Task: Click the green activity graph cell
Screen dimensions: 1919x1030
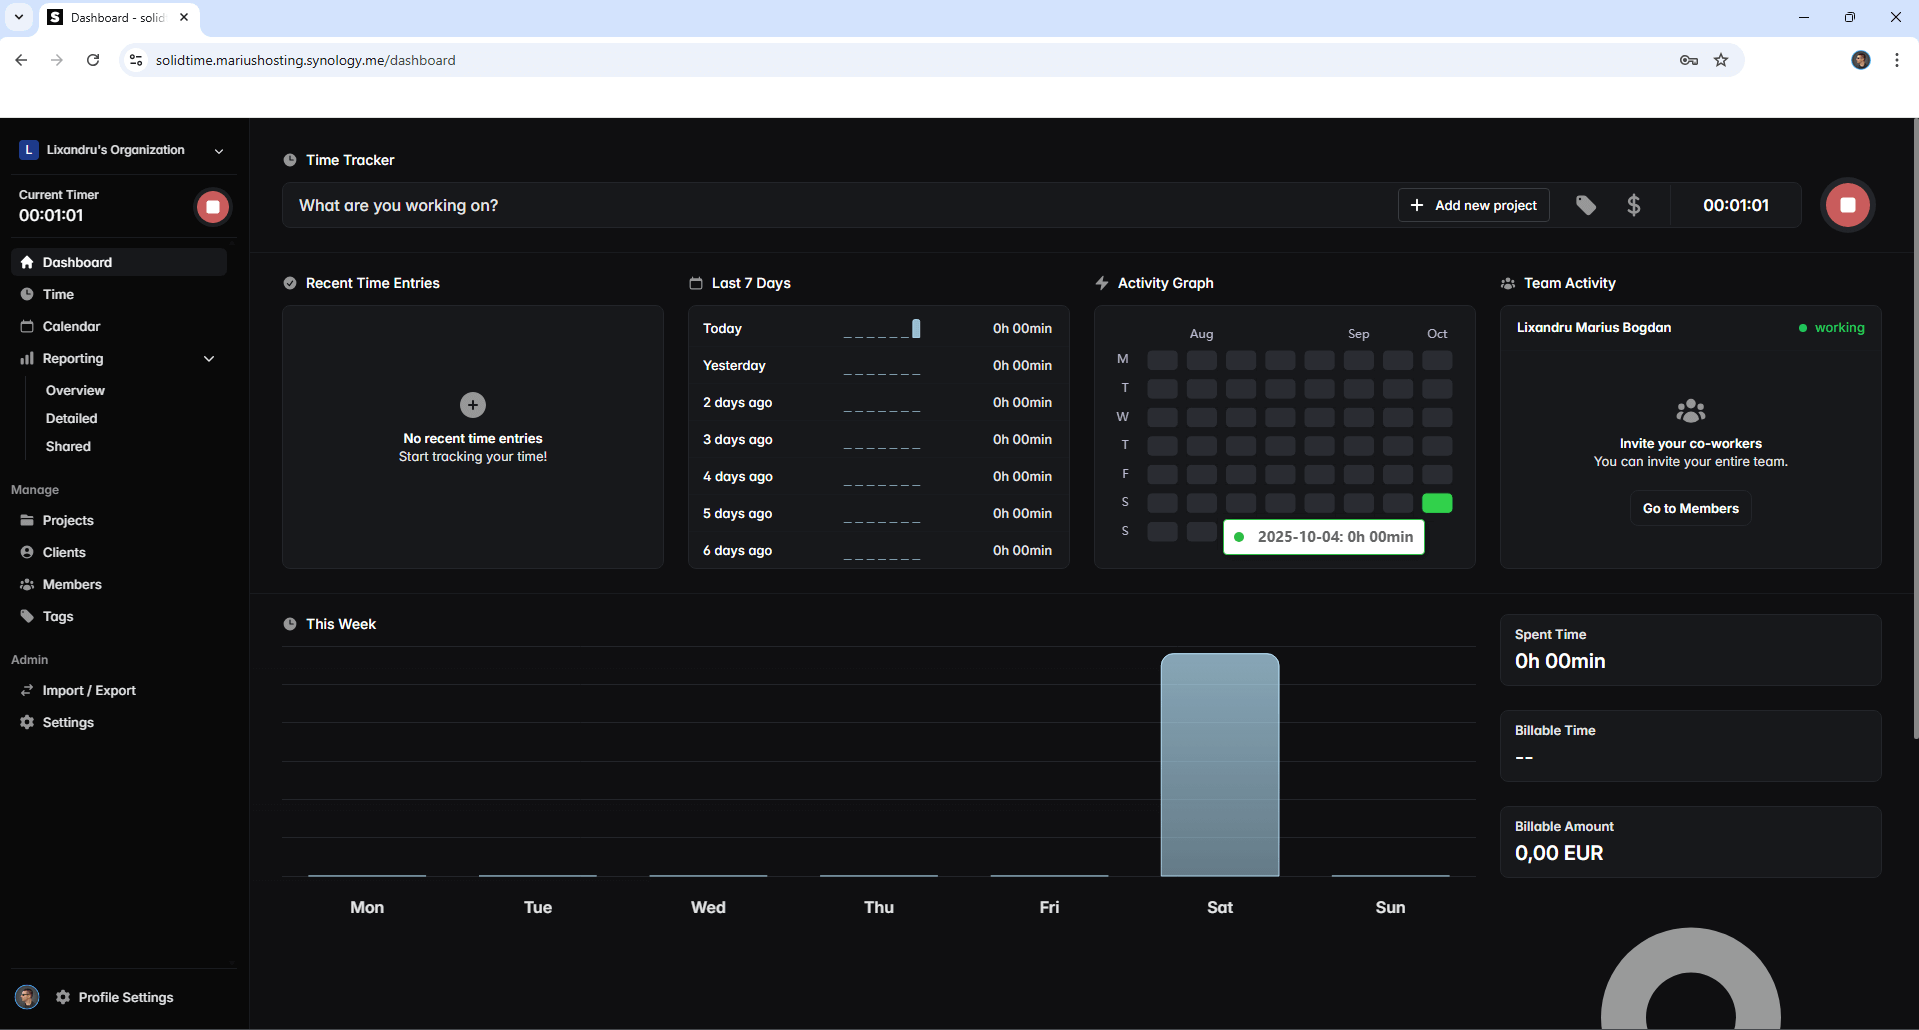Action: point(1437,503)
